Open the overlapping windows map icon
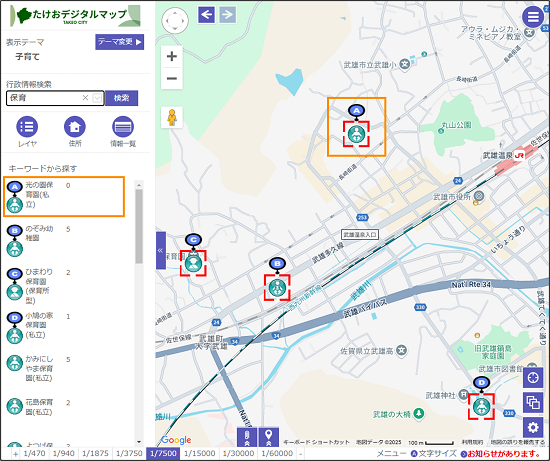Image resolution: width=550 pixels, height=461 pixels. [533, 403]
